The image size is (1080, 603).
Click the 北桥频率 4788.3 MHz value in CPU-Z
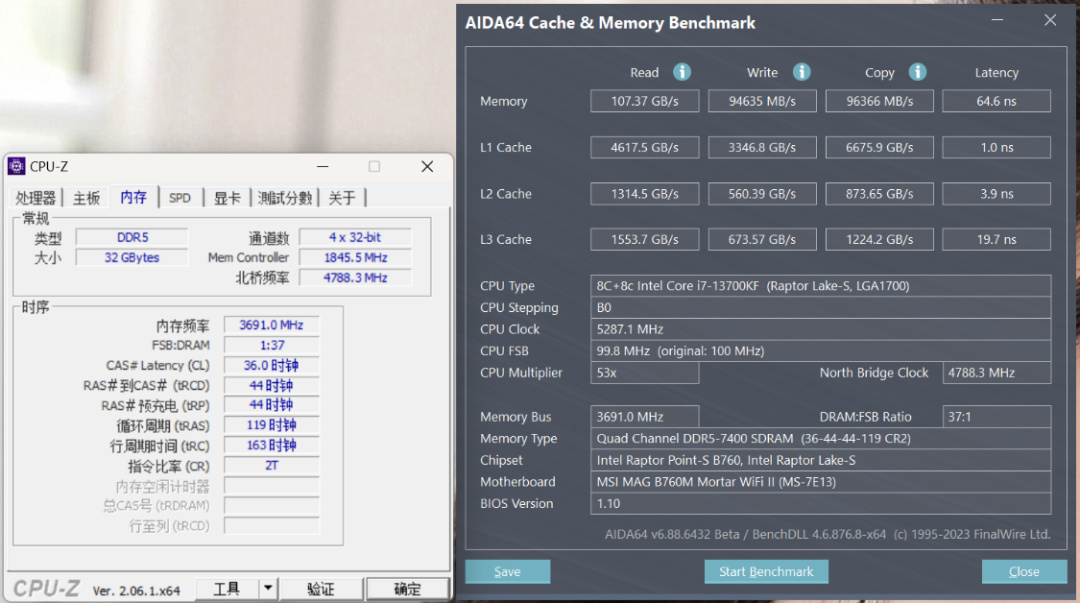pyautogui.click(x=355, y=278)
